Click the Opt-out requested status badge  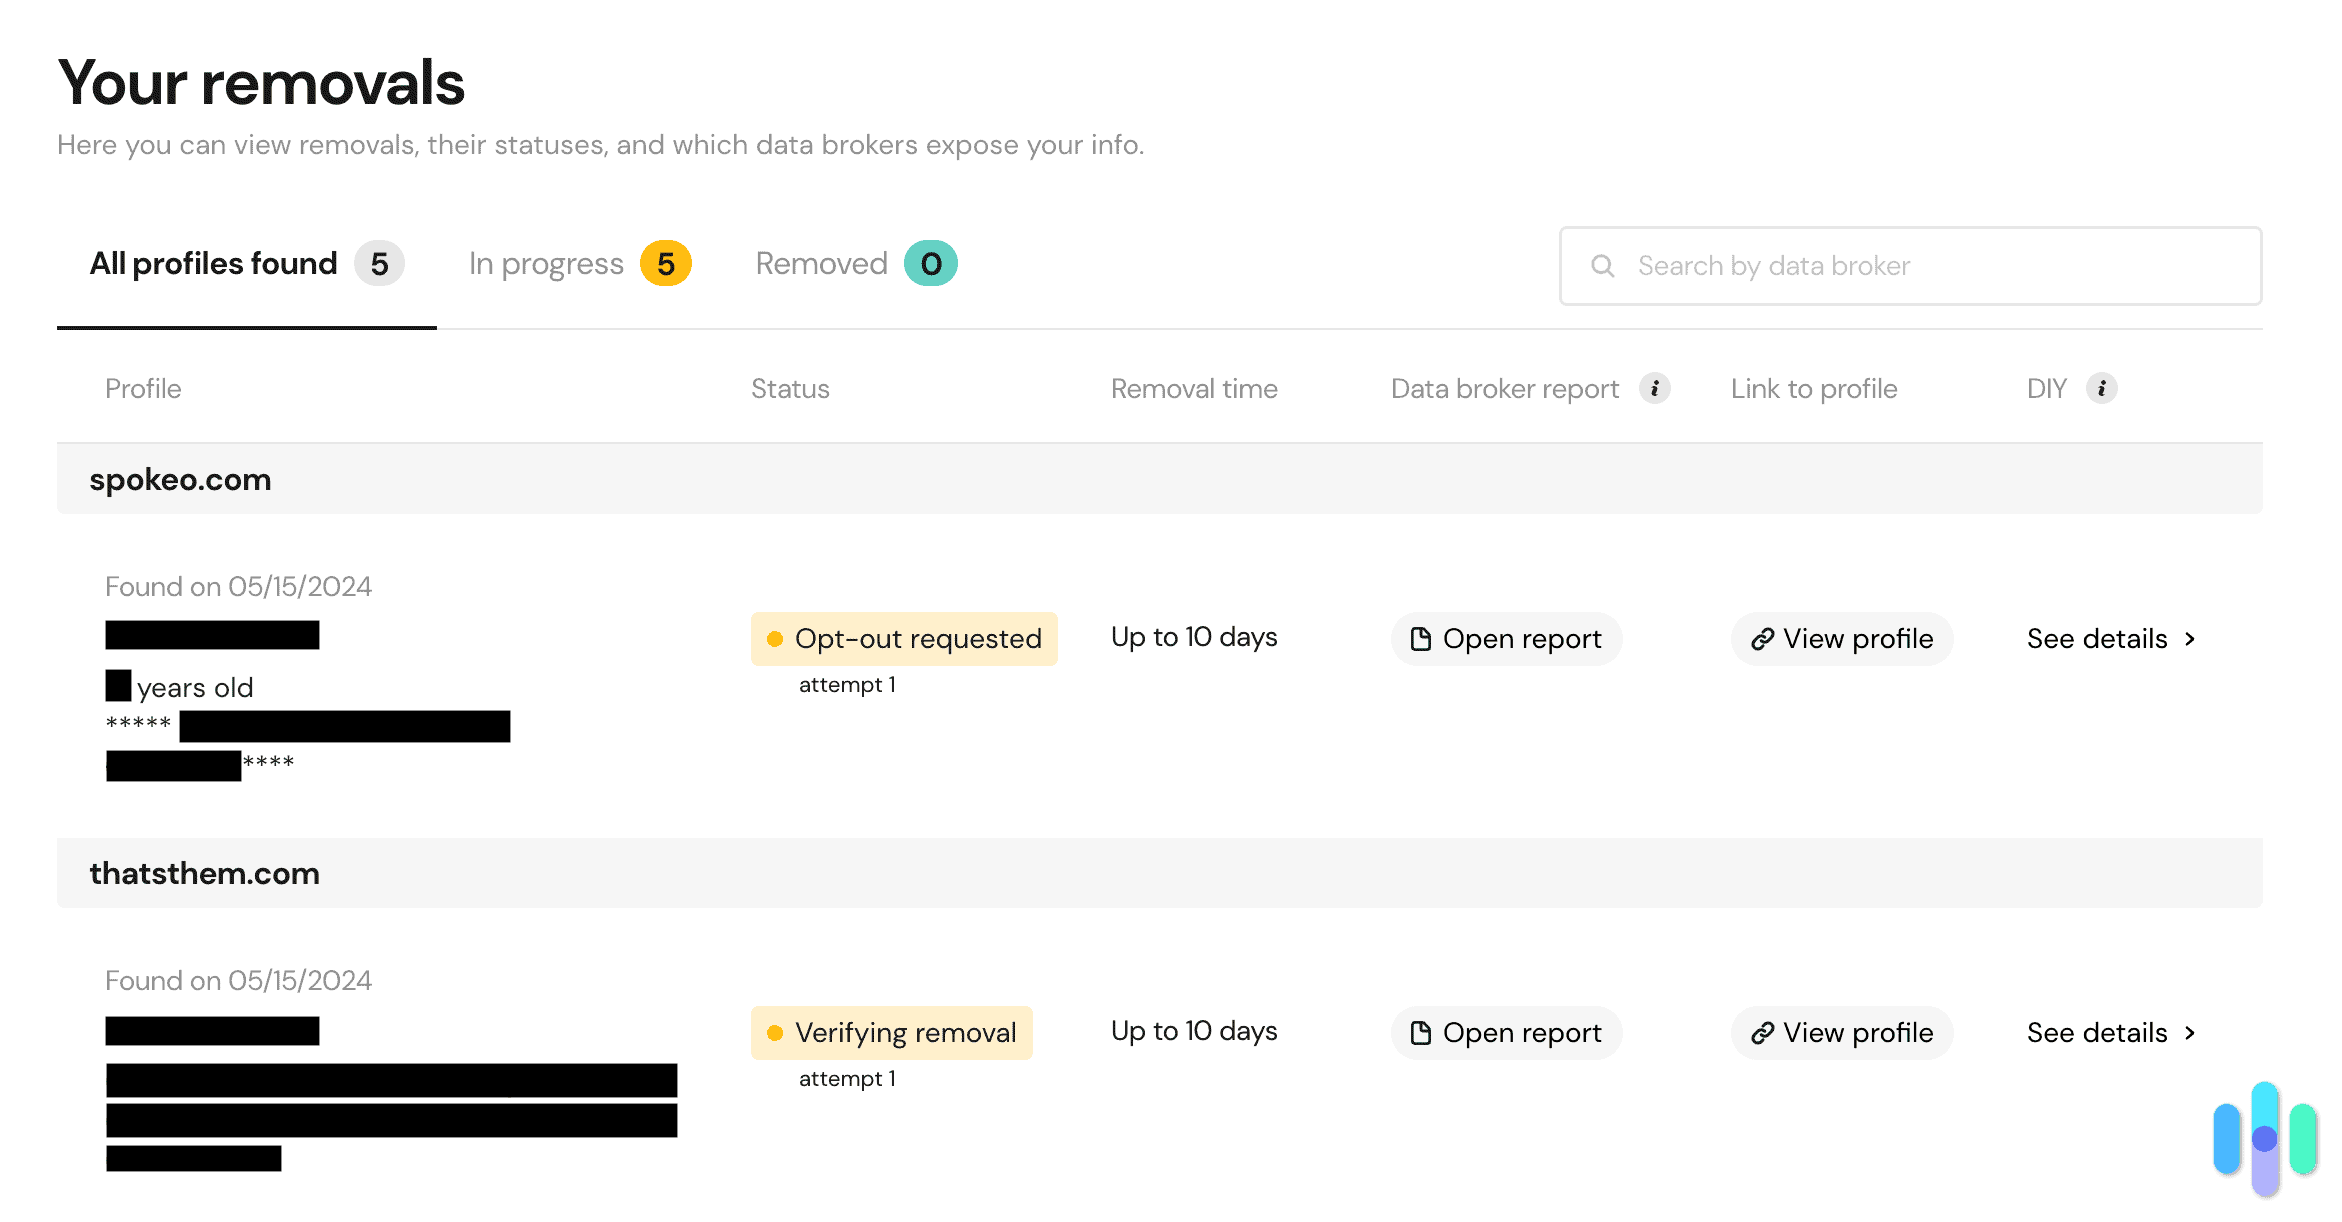pyautogui.click(x=904, y=639)
